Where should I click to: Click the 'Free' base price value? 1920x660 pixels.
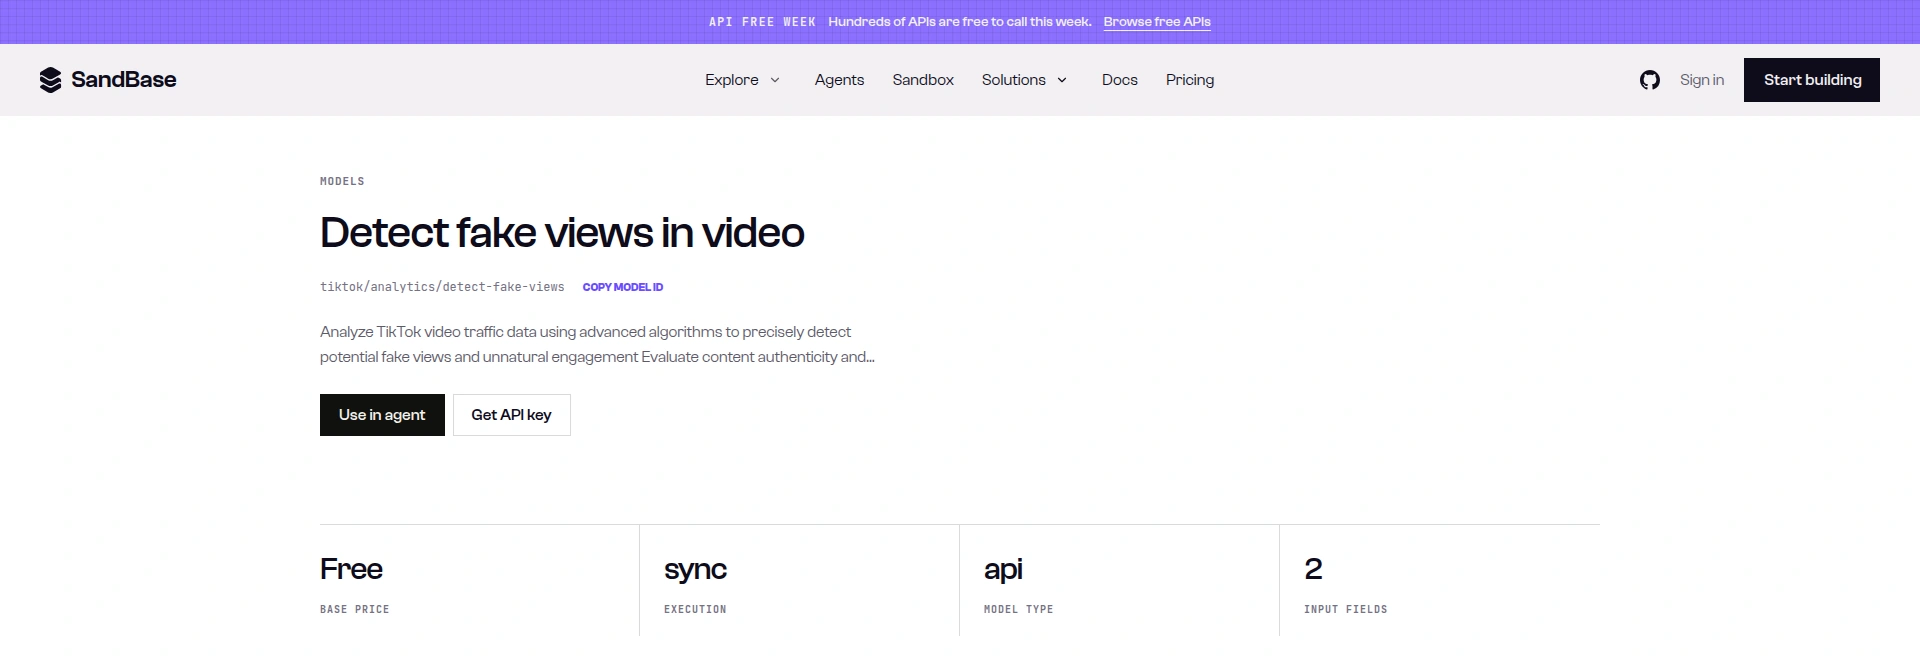351,569
